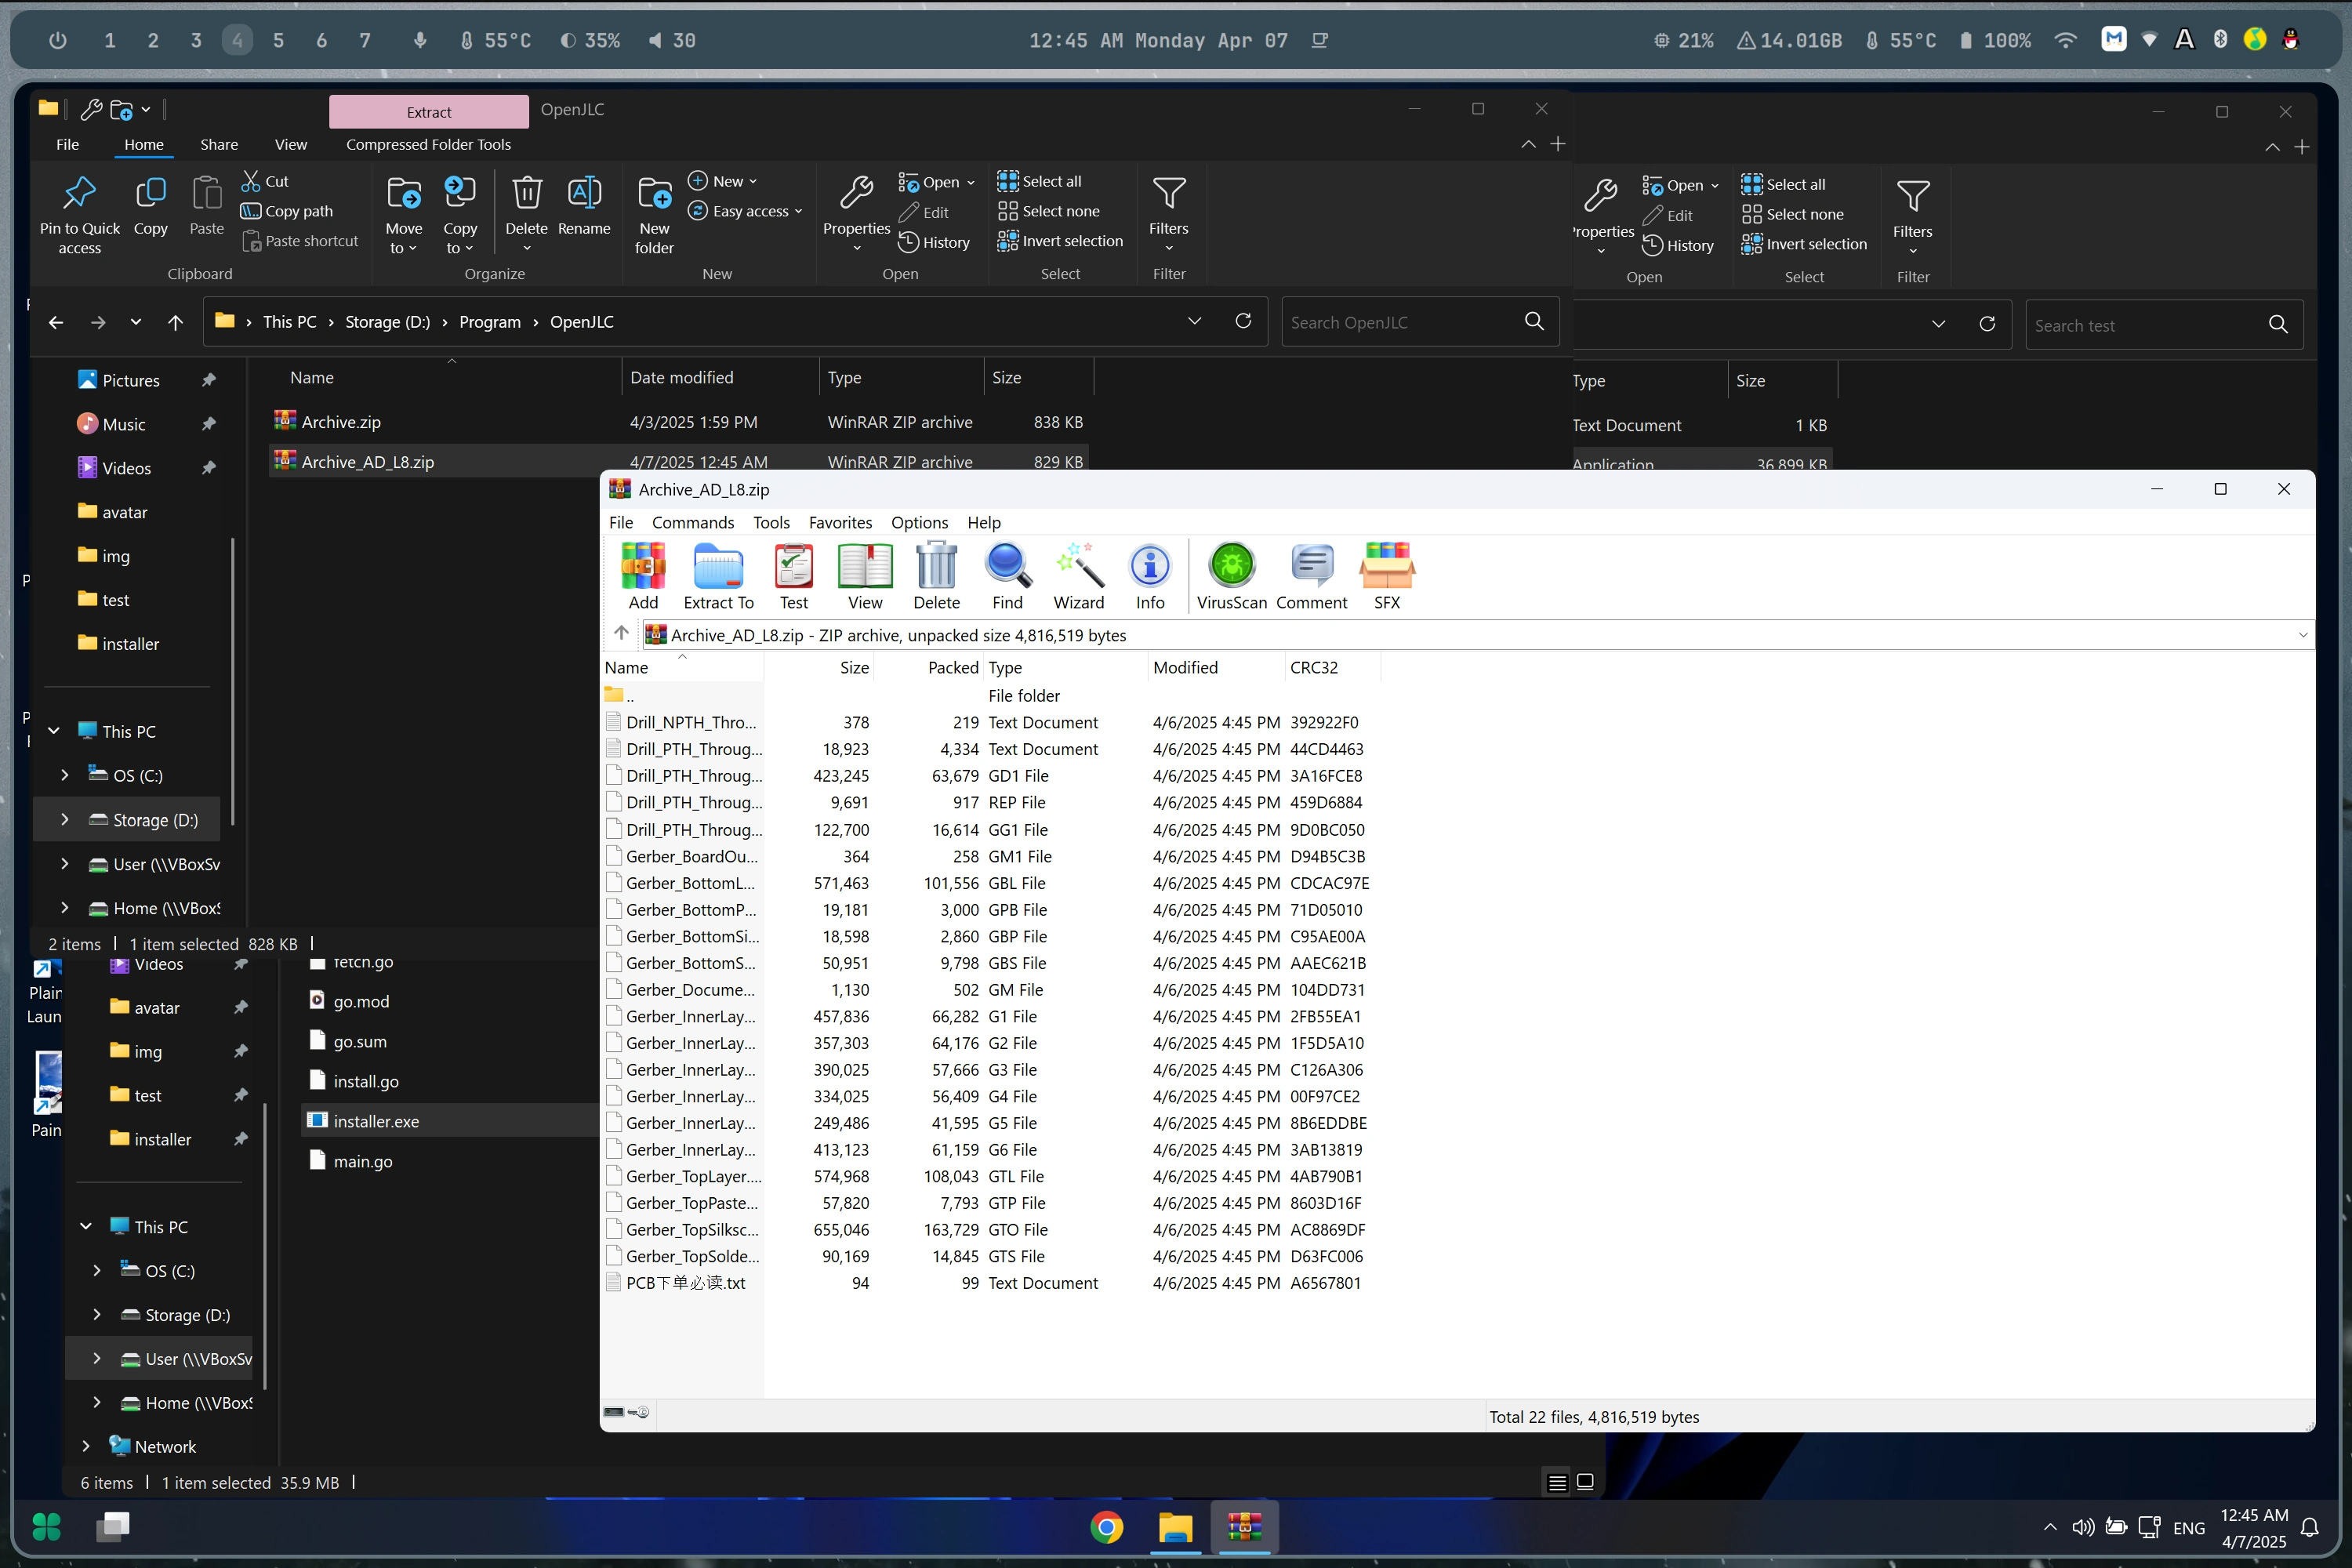Go up one level in archive
This screenshot has height=1568, width=2352.
click(621, 634)
